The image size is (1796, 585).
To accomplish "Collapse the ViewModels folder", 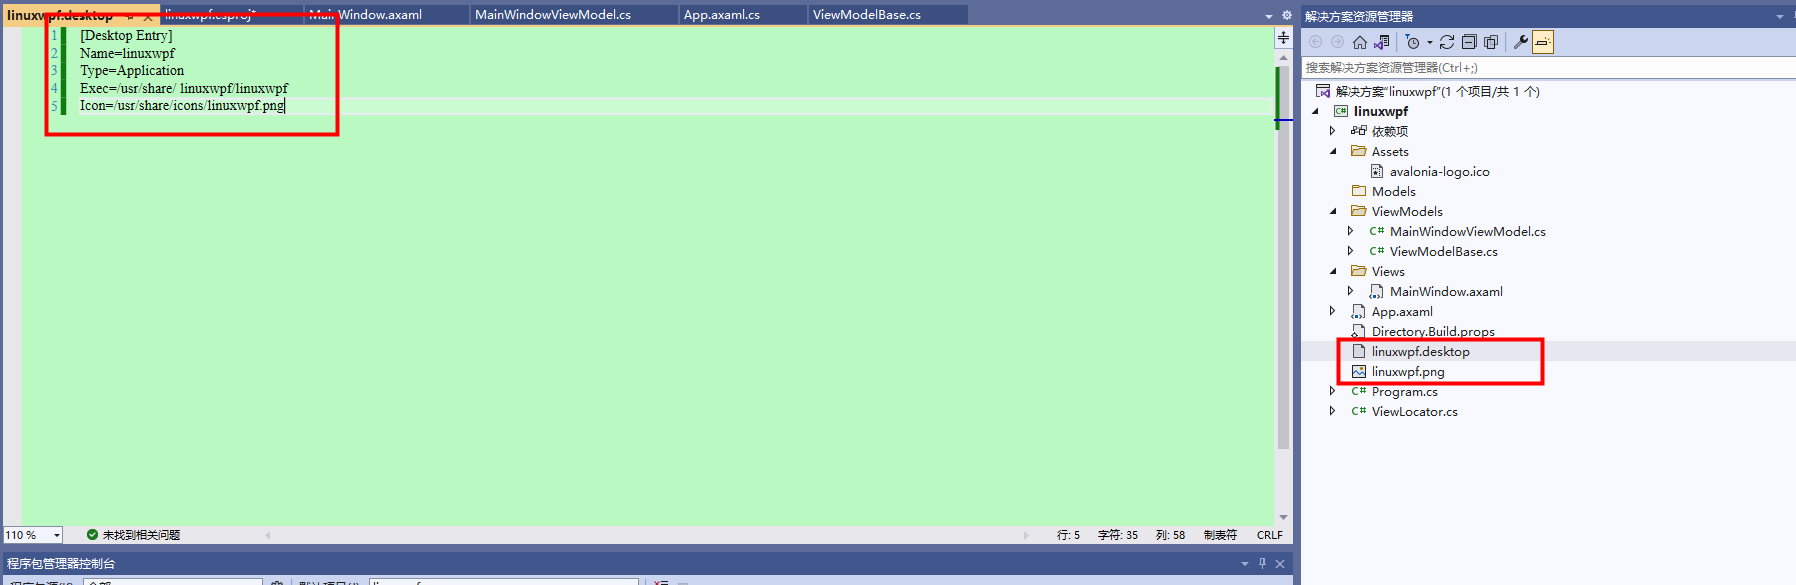I will point(1333,211).
